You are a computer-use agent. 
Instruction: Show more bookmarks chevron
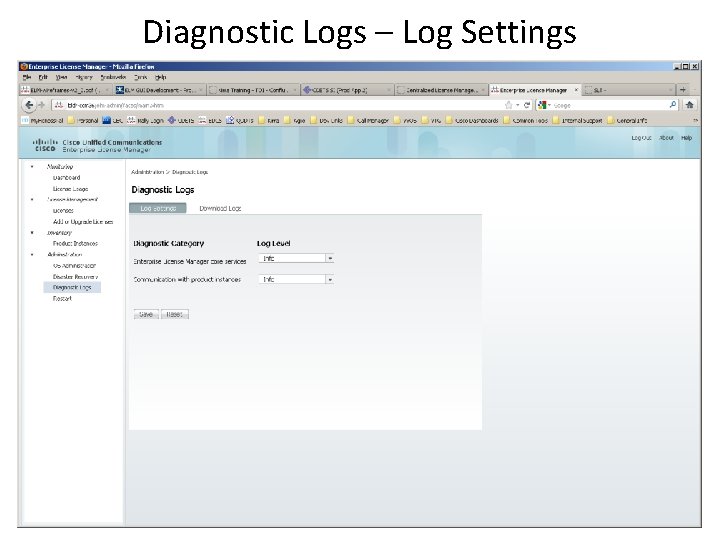695,120
